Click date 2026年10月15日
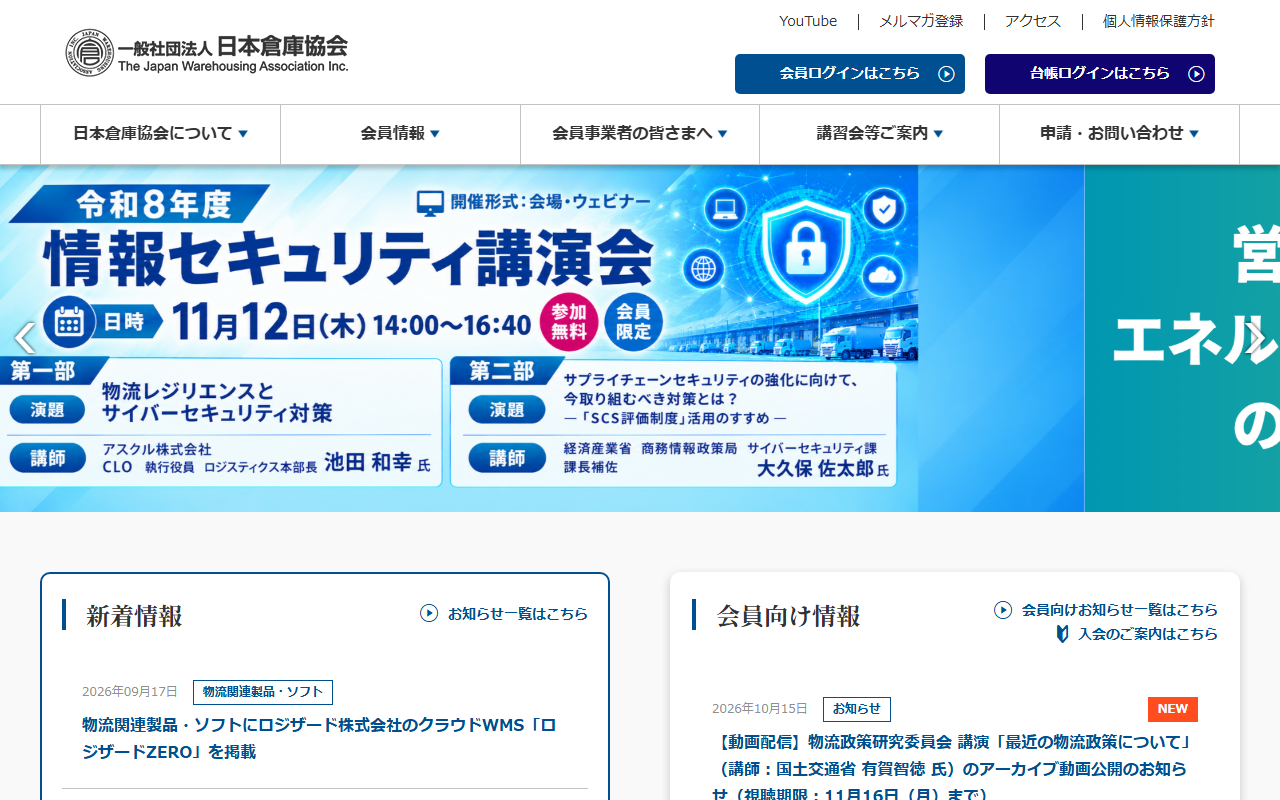1280x800 pixels. [760, 709]
